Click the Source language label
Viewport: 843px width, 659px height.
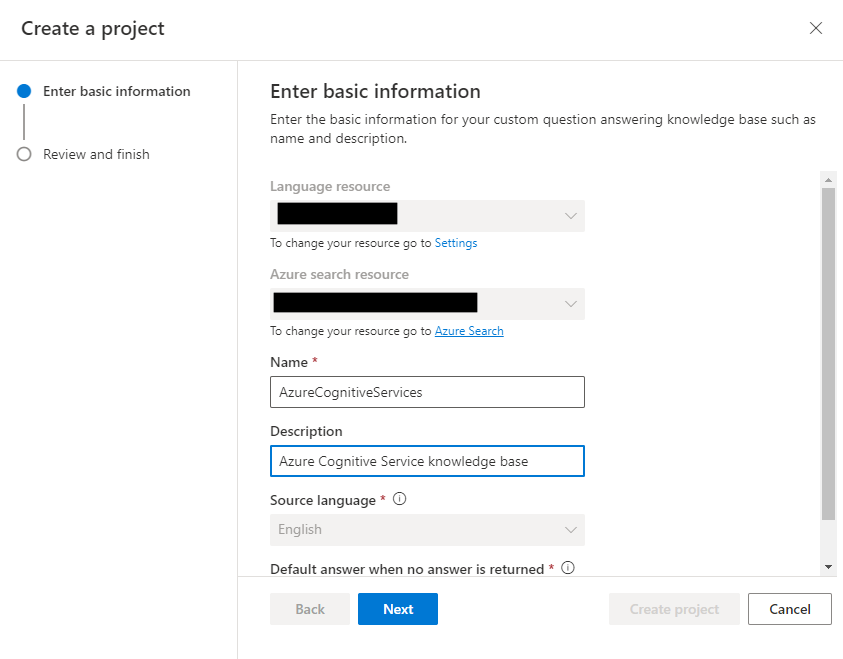(323, 500)
